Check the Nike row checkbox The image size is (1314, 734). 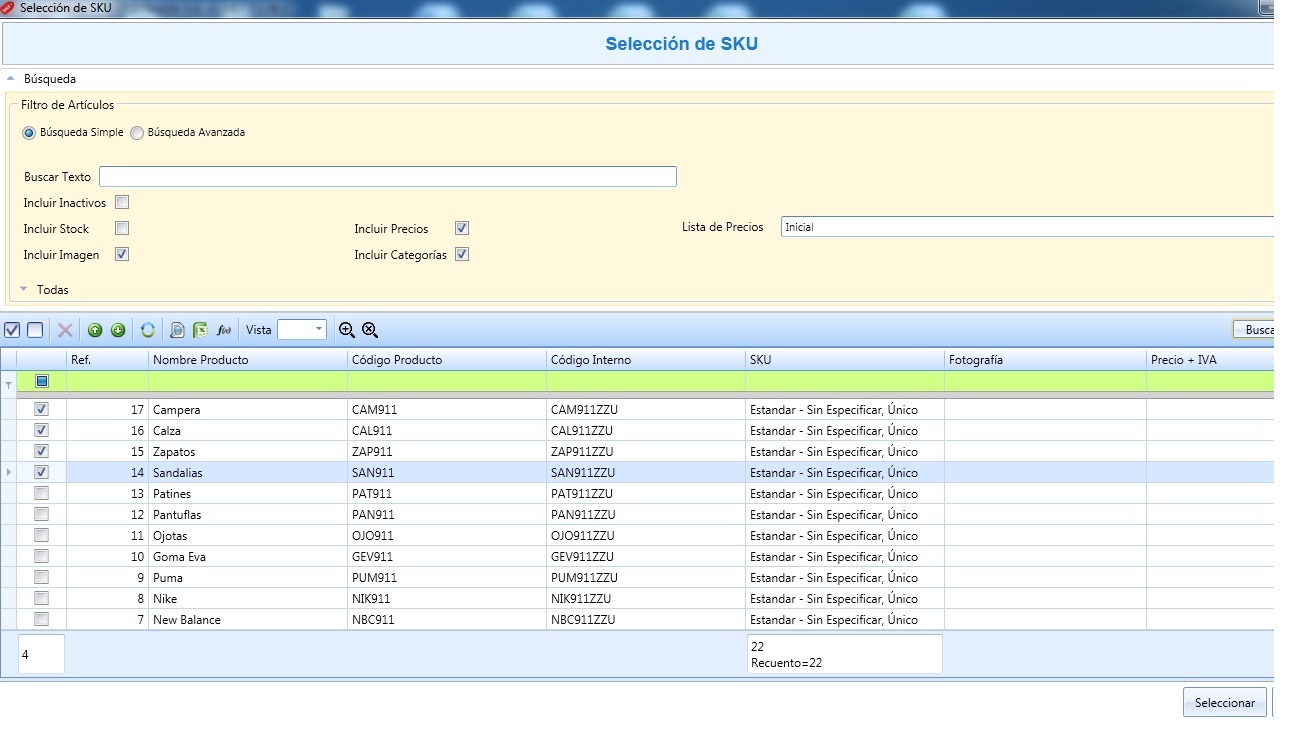click(41, 598)
